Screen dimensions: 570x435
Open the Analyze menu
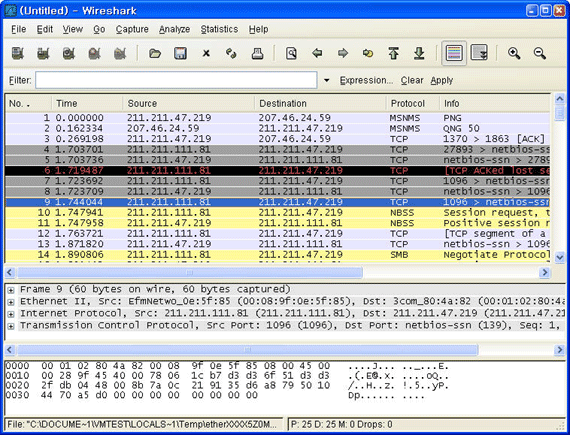coord(174,29)
